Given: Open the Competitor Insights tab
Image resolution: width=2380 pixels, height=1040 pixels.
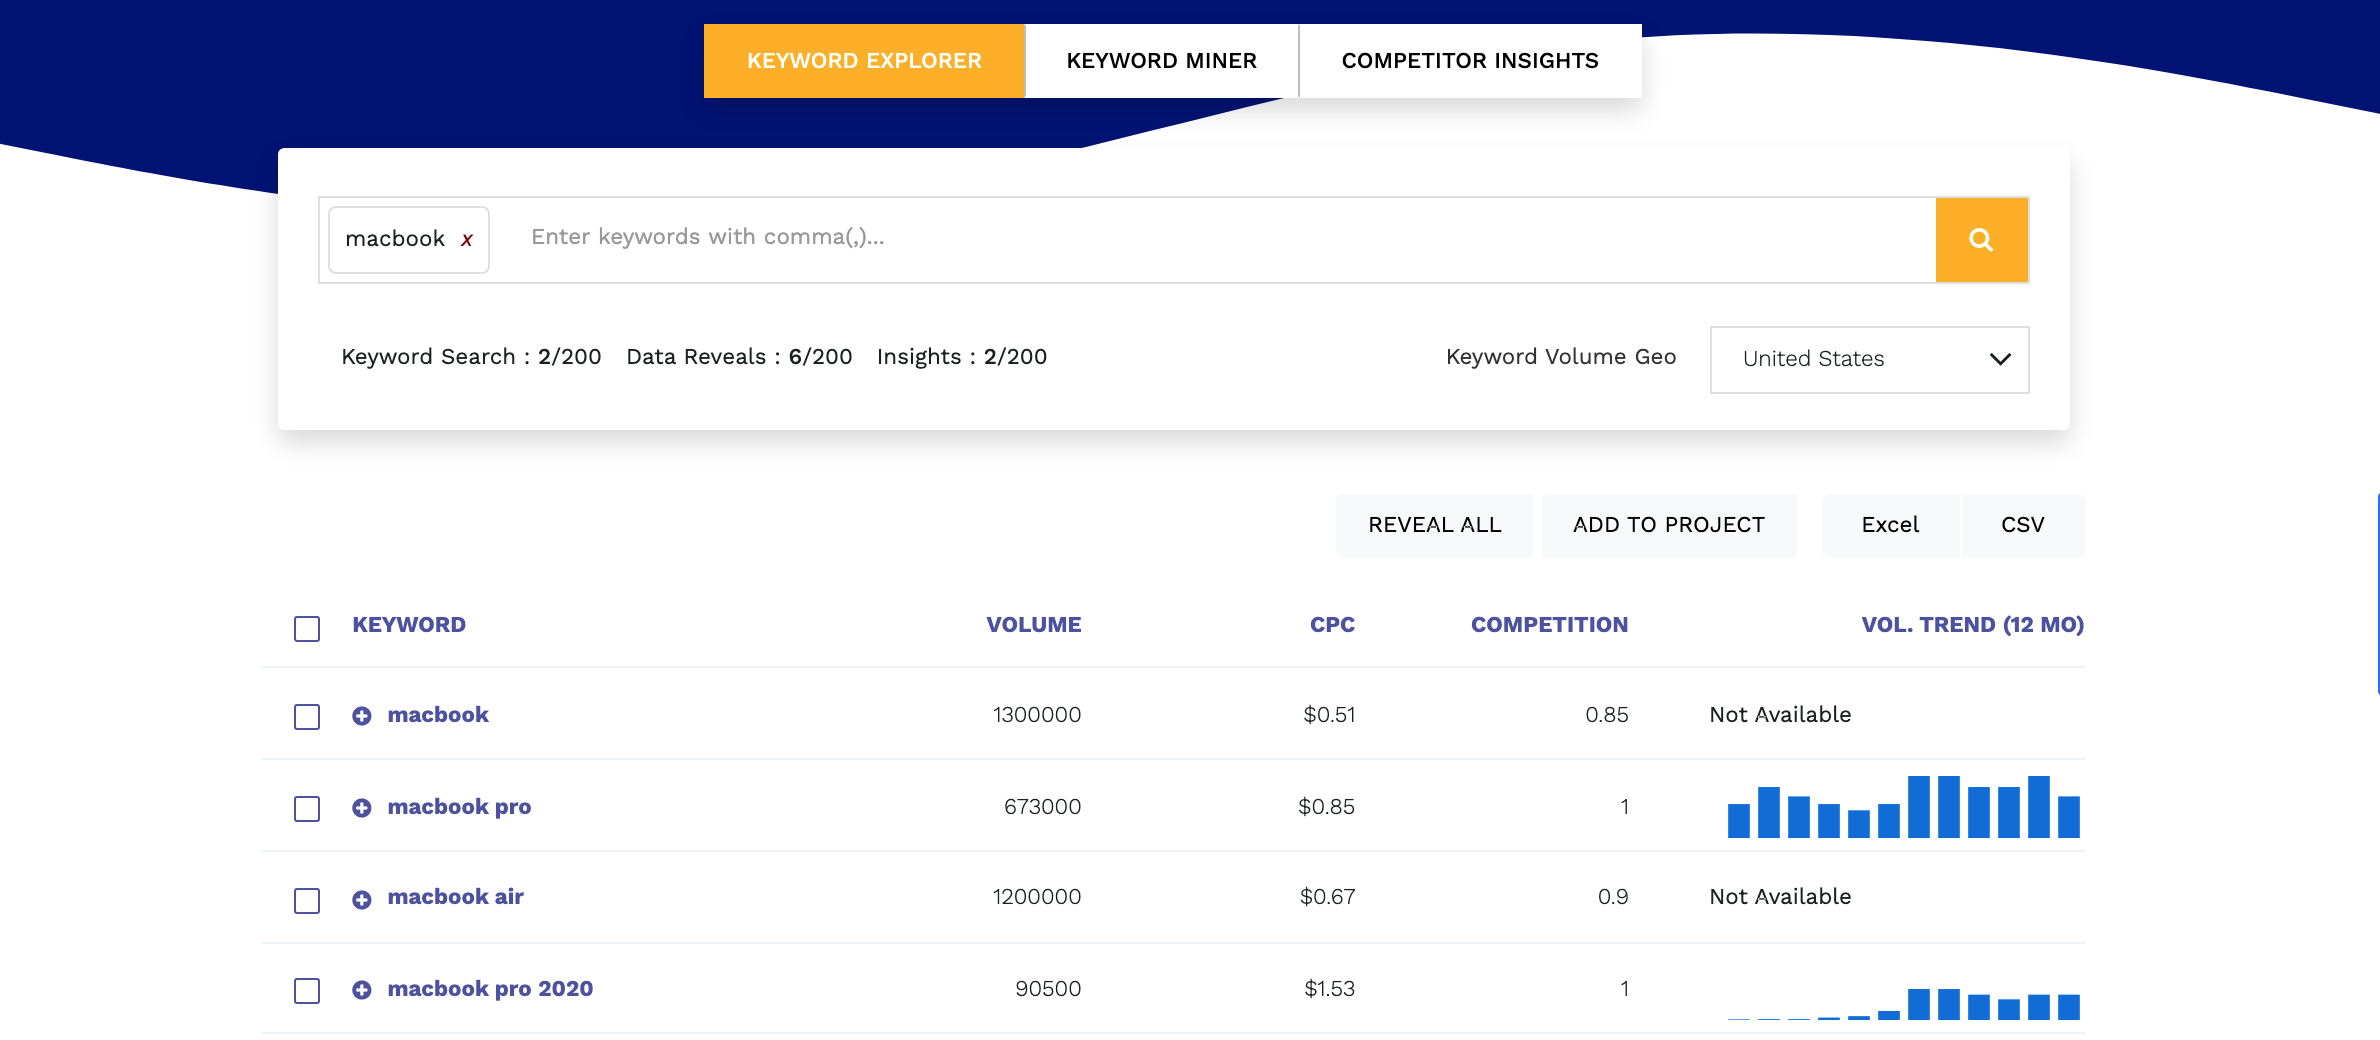Looking at the screenshot, I should point(1469,61).
